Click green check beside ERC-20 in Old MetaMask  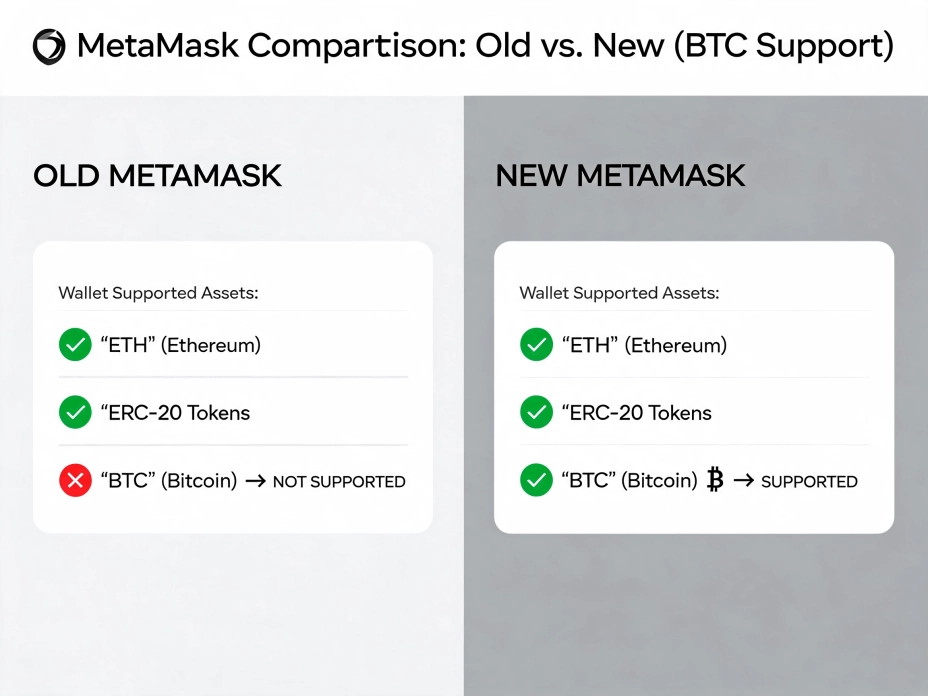75,412
